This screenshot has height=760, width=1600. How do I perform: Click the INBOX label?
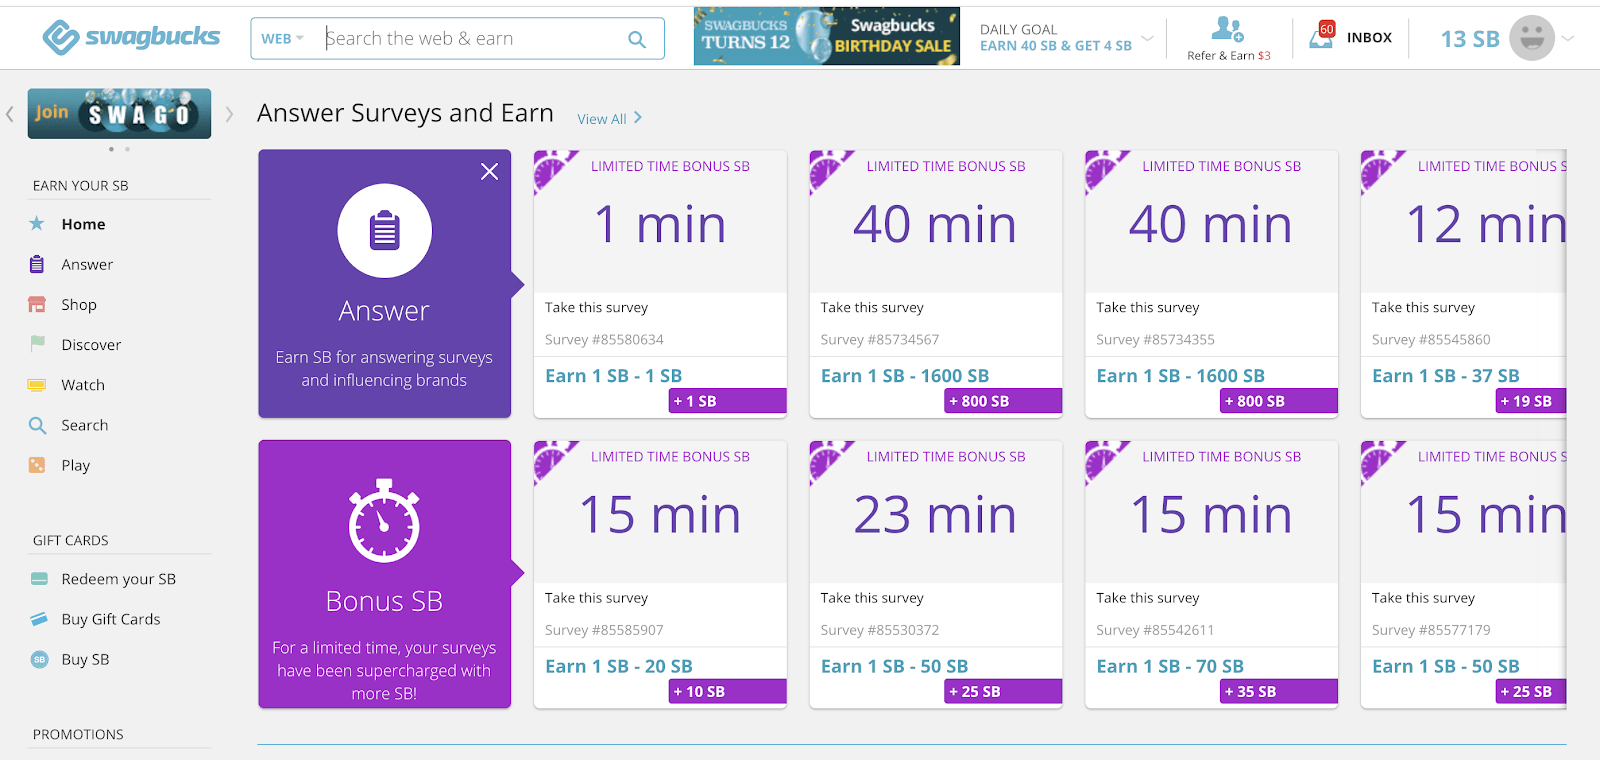[1369, 38]
